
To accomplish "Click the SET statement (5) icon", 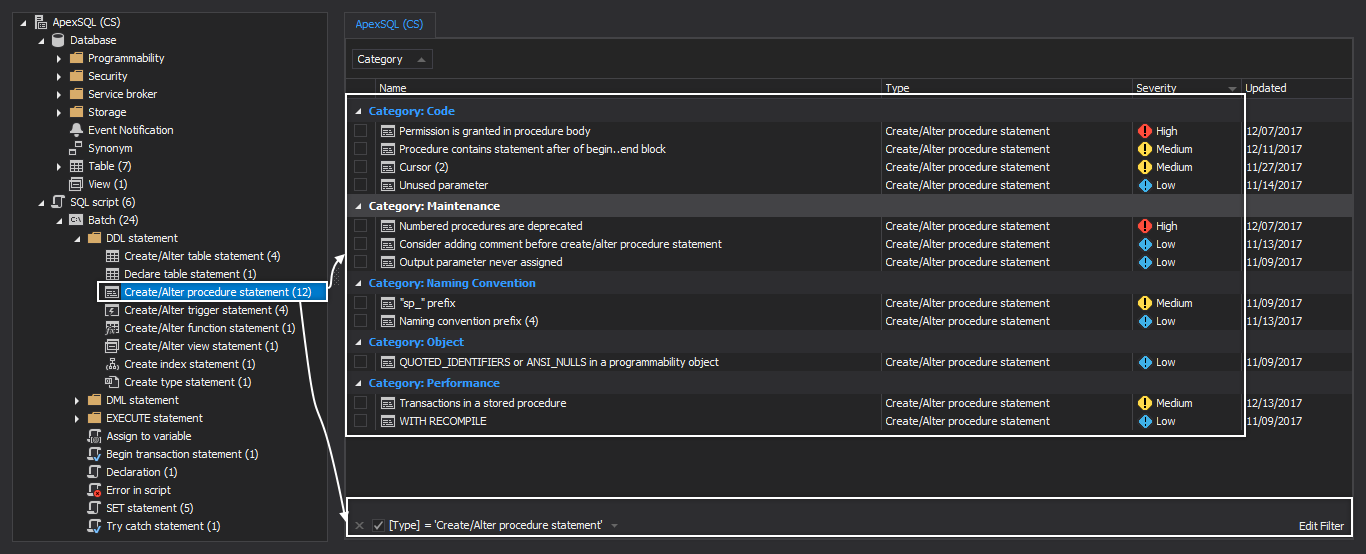I will [x=95, y=508].
